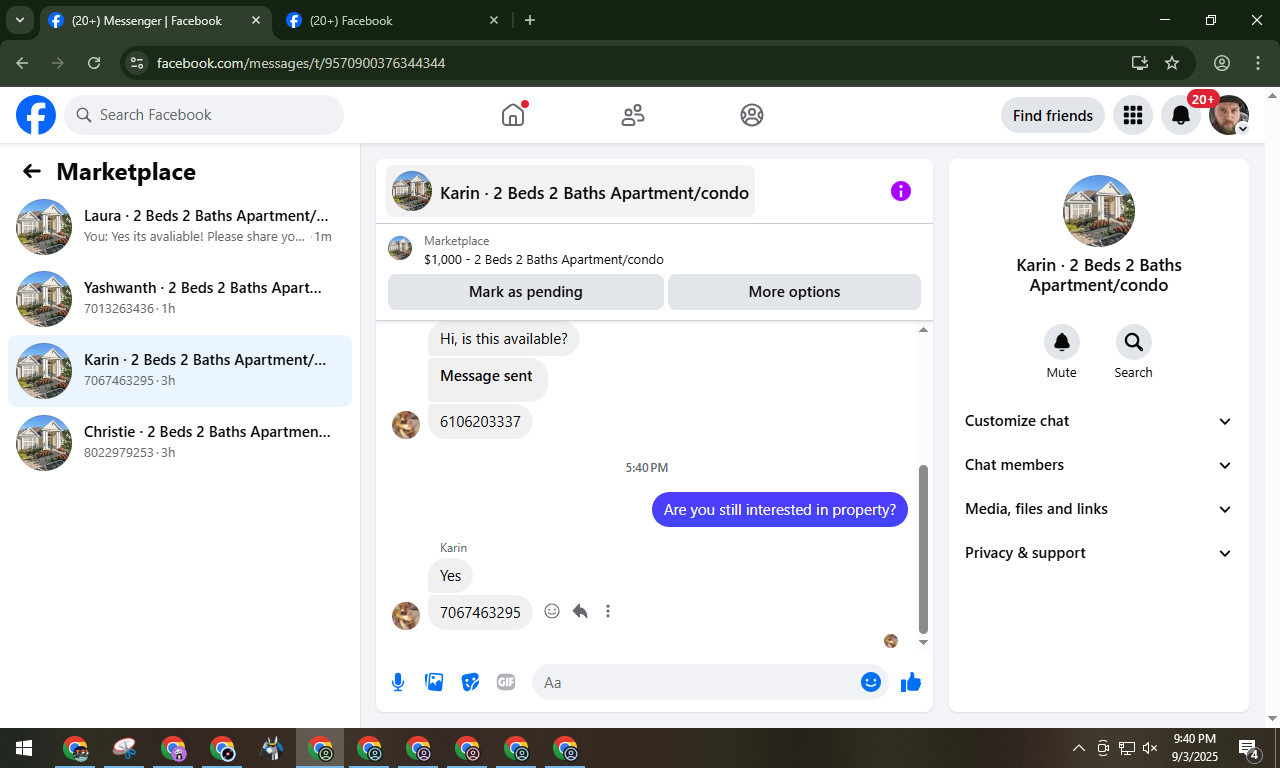View site information icon in address bar
Image resolution: width=1280 pixels, height=768 pixels.
[x=138, y=63]
